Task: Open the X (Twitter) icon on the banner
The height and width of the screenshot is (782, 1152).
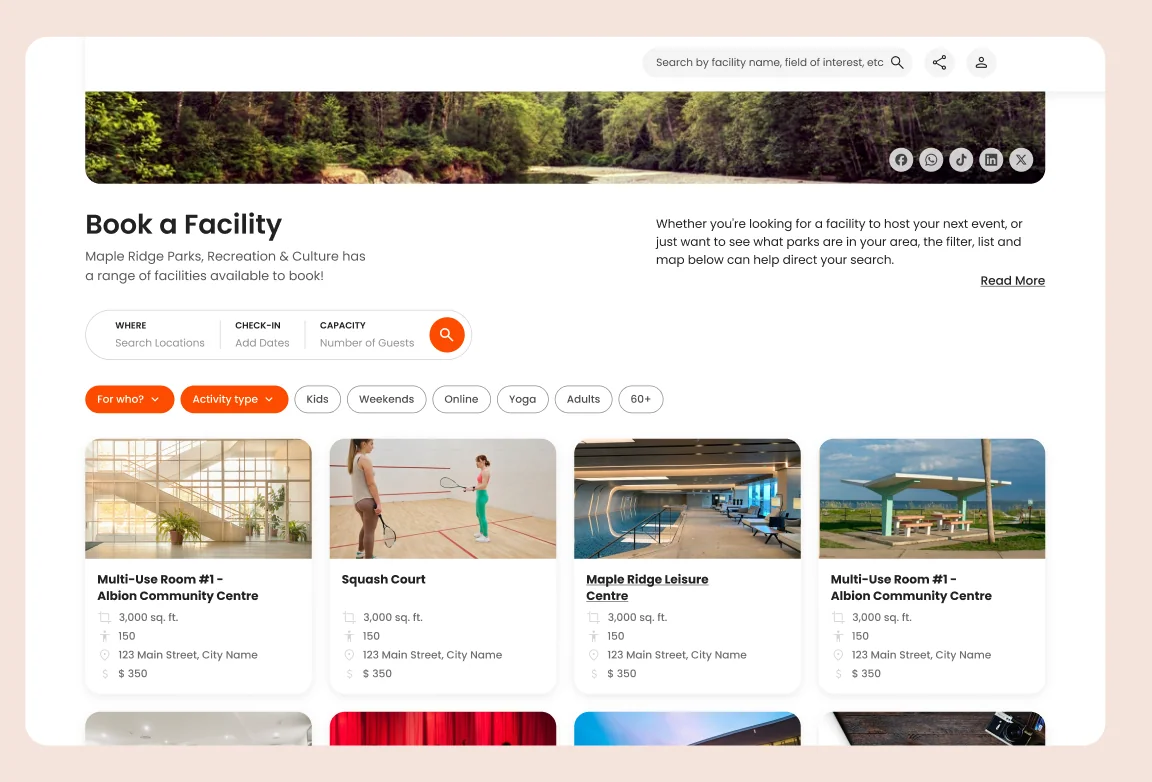Action: click(x=1021, y=159)
